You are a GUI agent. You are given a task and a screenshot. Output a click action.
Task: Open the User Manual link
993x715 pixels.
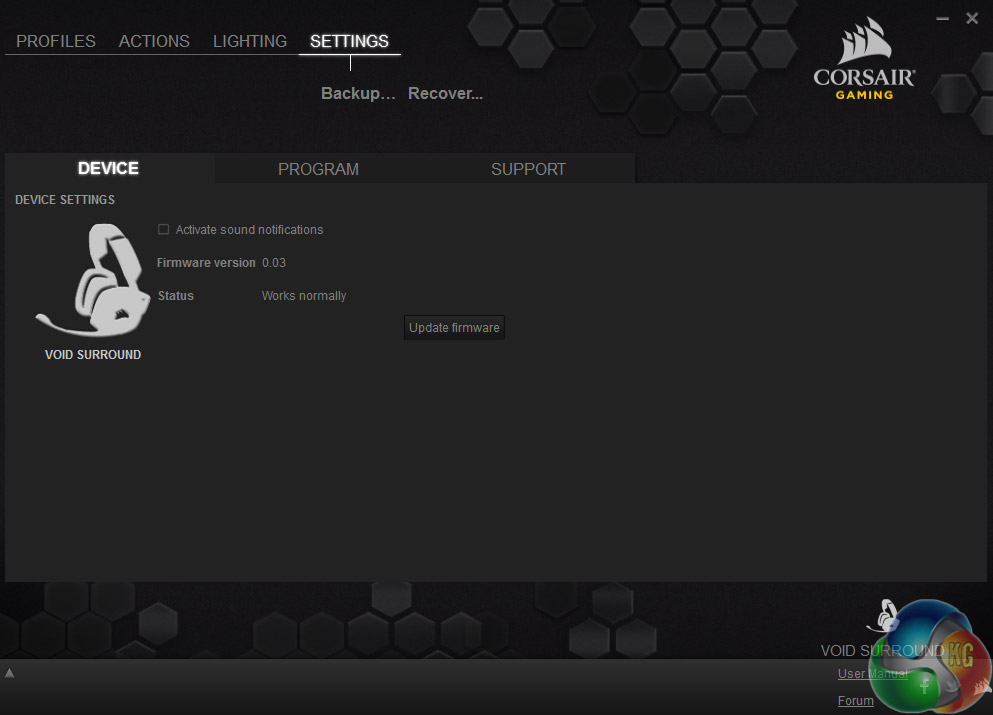(x=873, y=673)
